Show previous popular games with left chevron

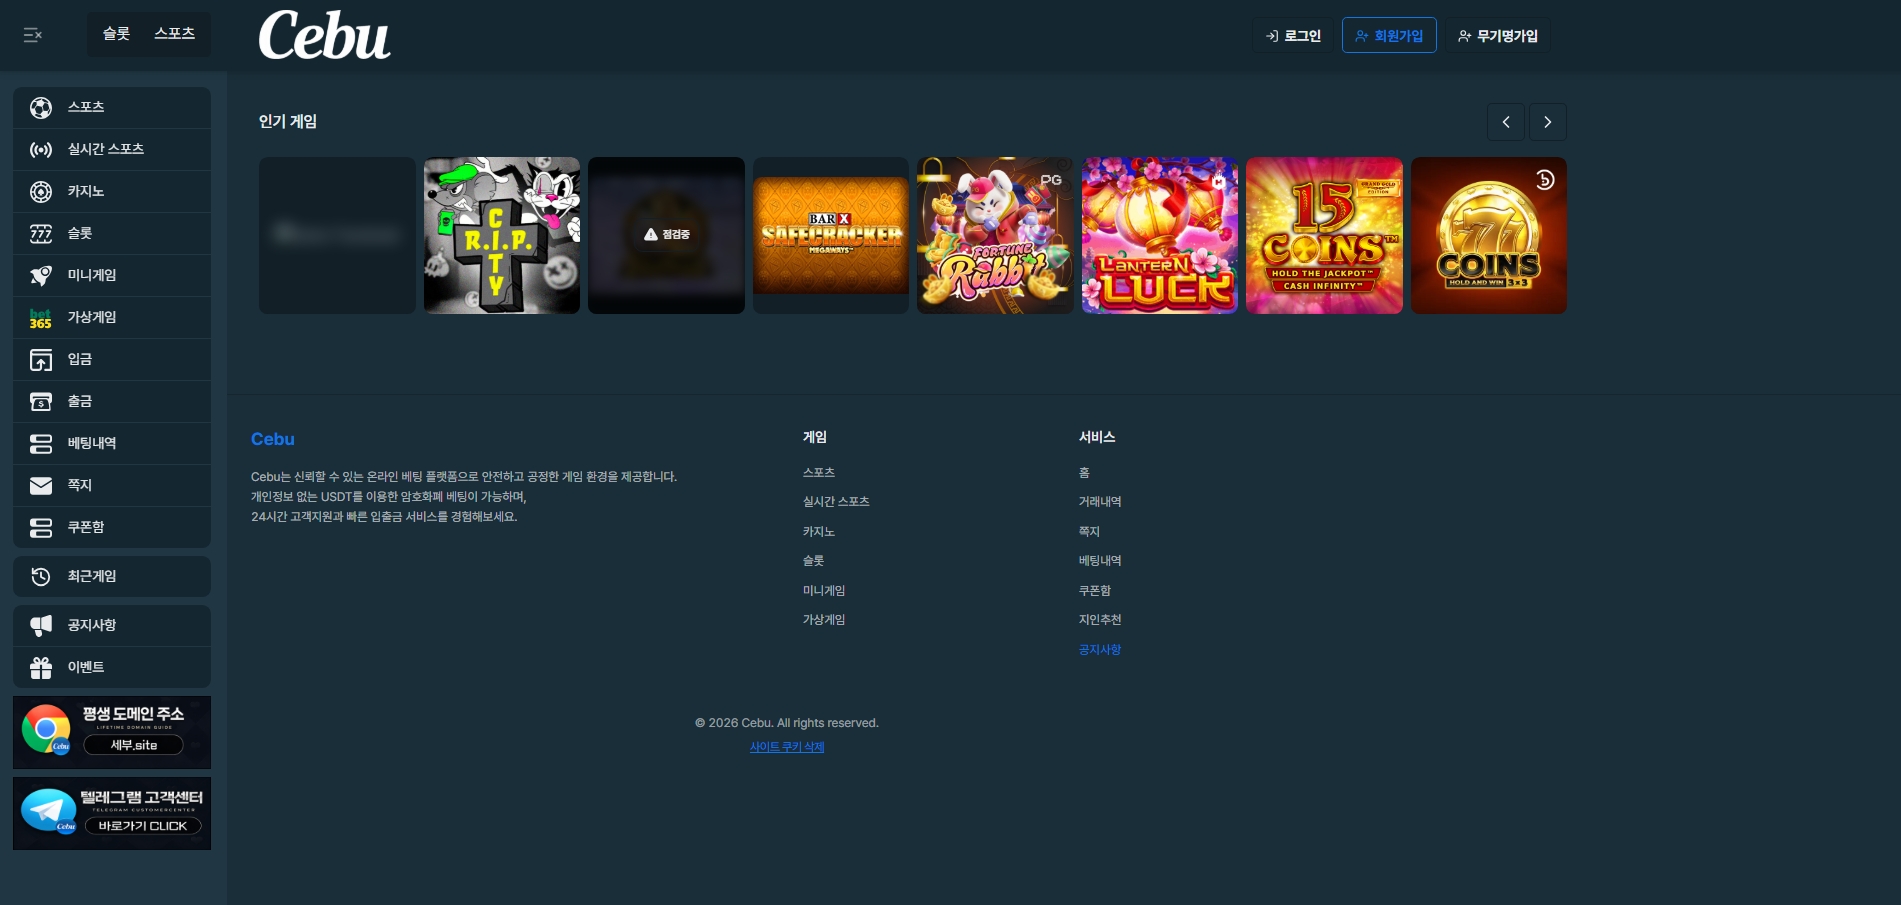tap(1506, 122)
